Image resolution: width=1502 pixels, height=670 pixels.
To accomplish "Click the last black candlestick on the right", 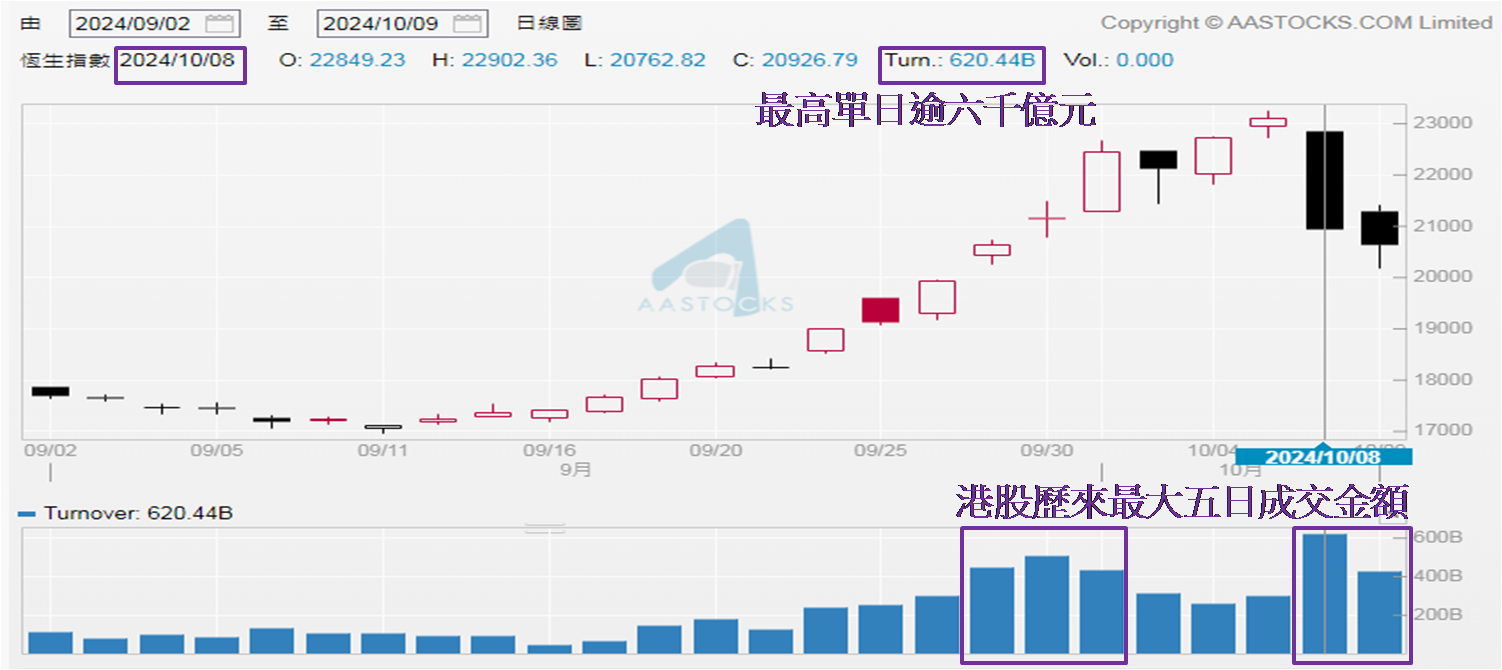I will point(1379,228).
